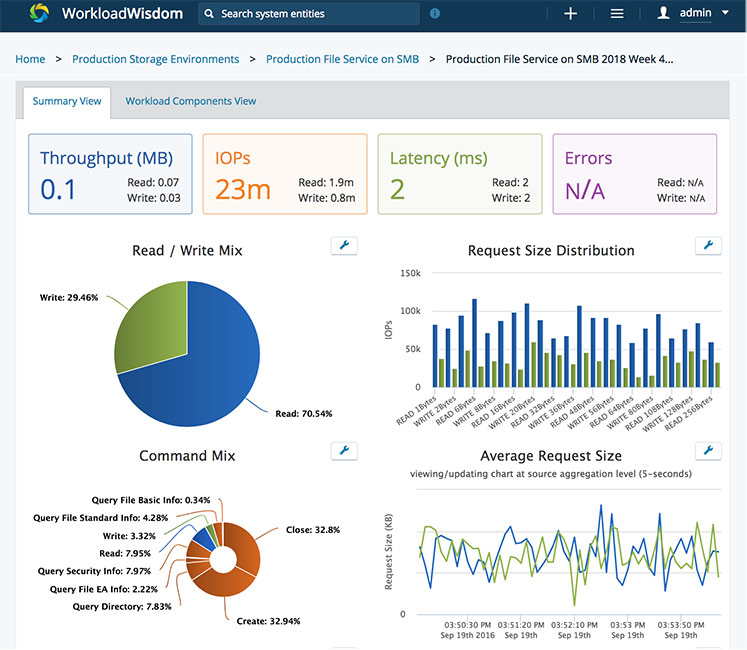This screenshot has width=747, height=650.
Task: Open Average Request Size wrench settings
Action: pos(708,451)
